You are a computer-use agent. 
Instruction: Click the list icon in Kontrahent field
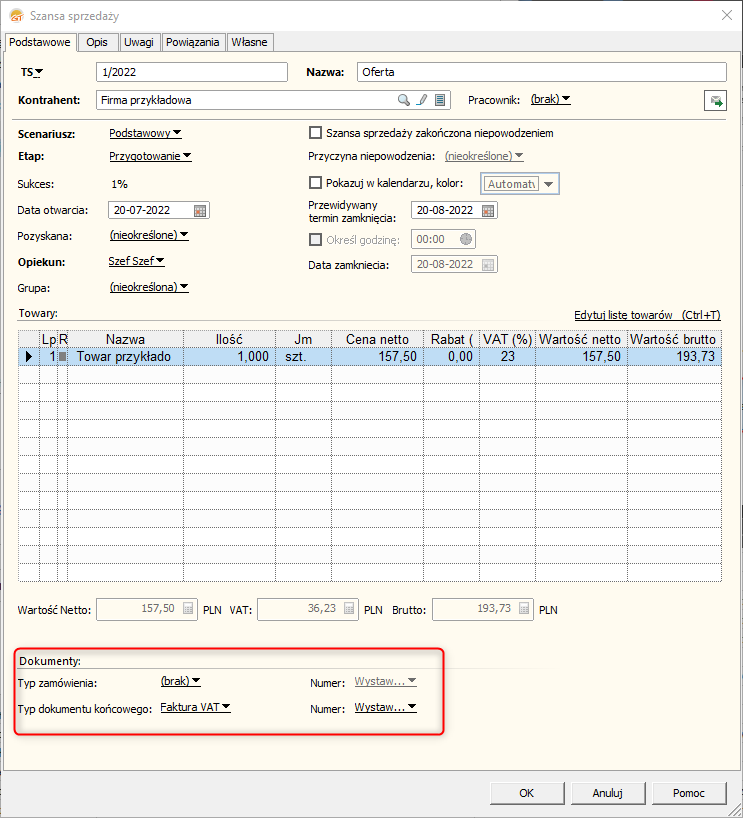click(x=440, y=100)
